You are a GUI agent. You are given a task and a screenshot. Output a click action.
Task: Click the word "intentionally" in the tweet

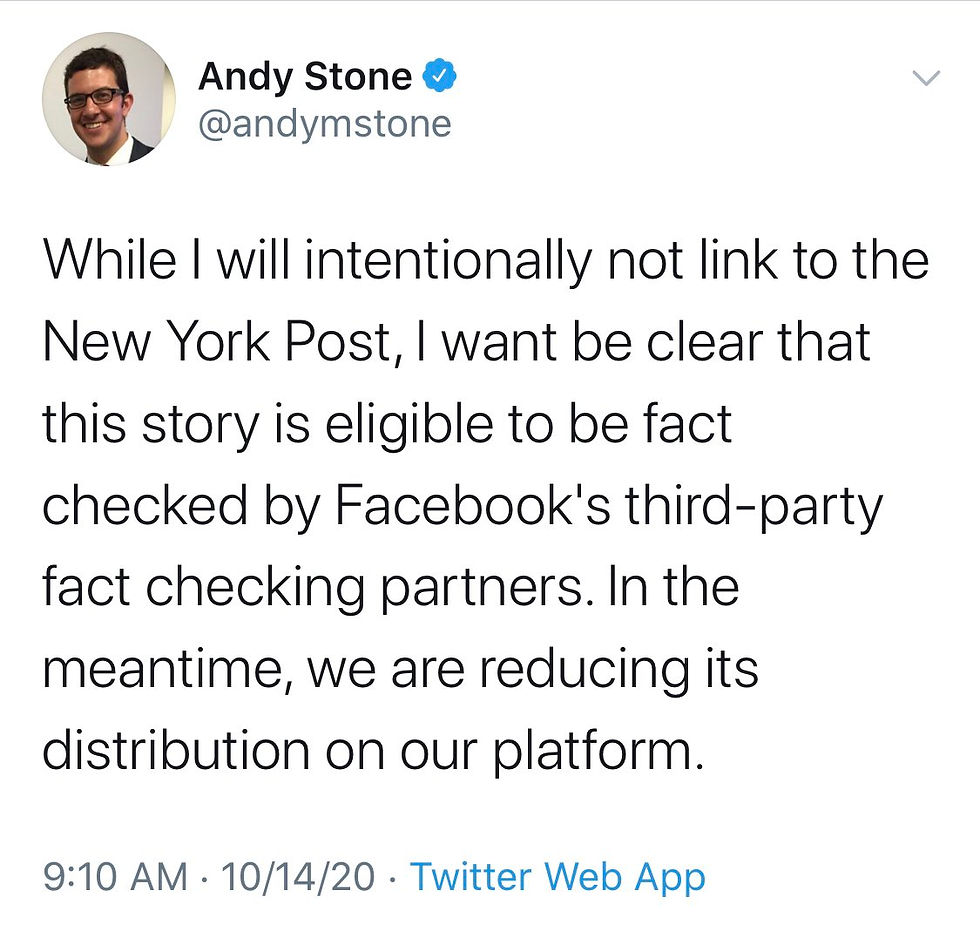pos(447,262)
